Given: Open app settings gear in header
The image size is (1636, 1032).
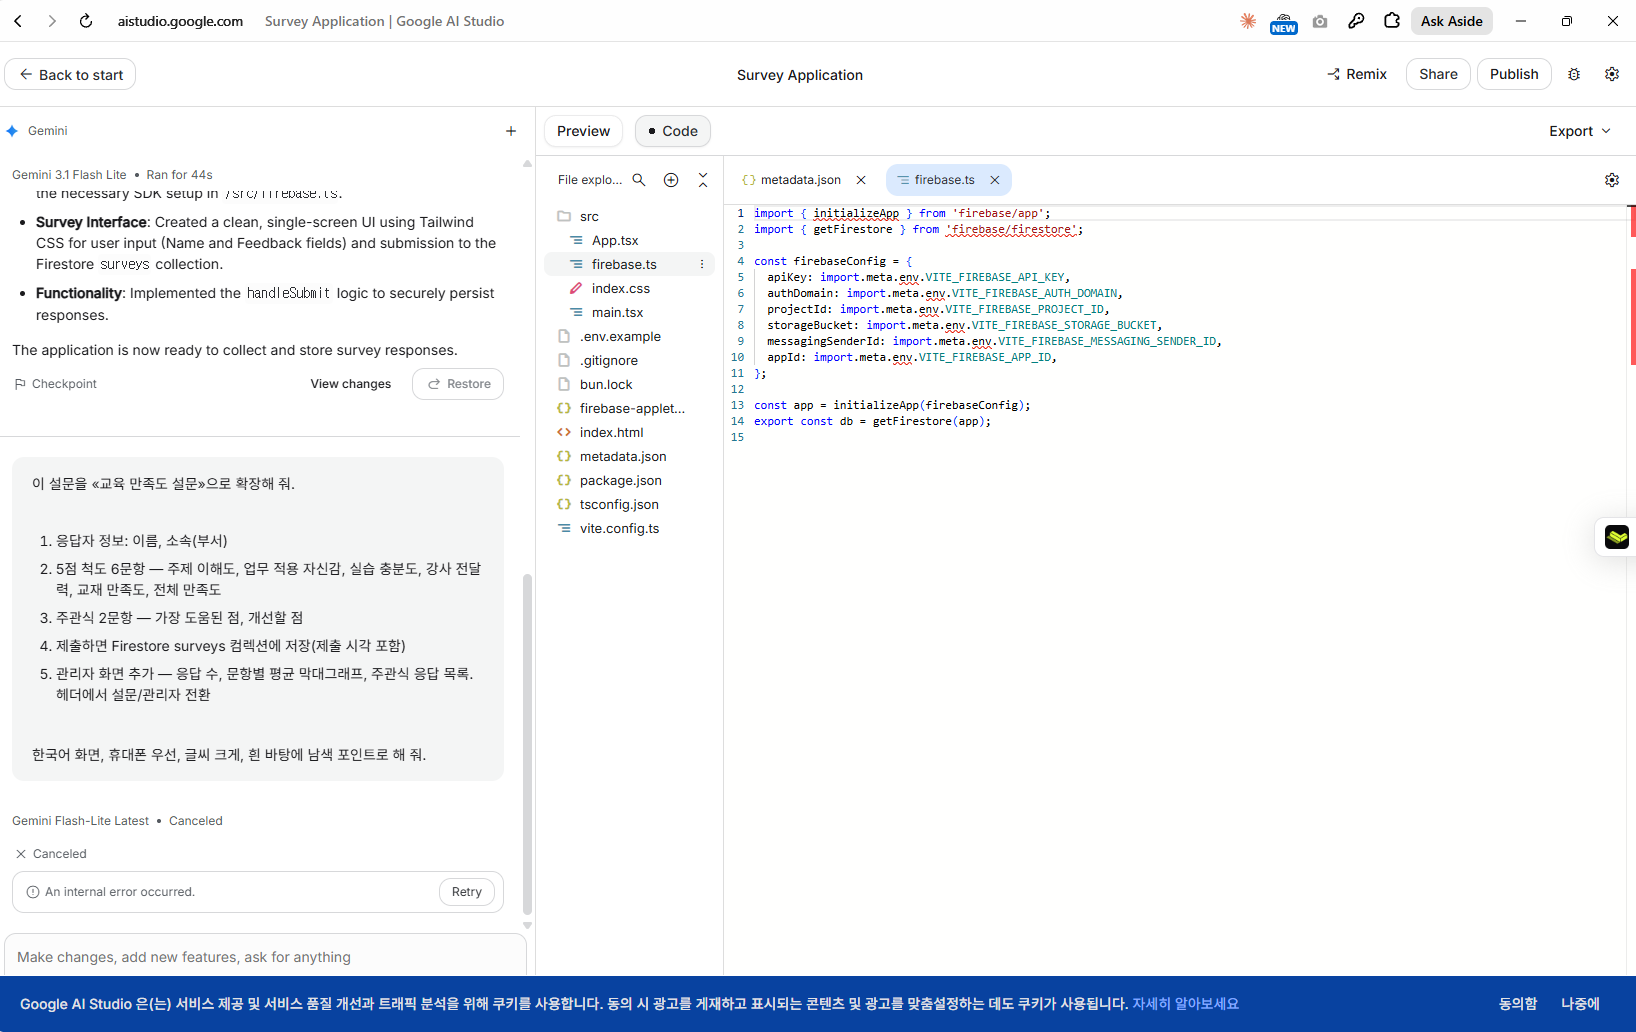Looking at the screenshot, I should (x=1612, y=74).
